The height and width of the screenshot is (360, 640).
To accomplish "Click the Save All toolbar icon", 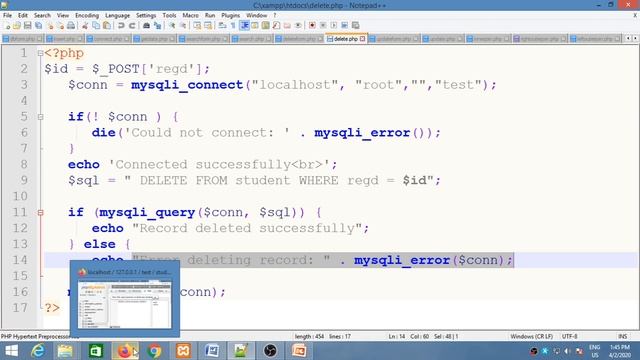I will 38,26.
